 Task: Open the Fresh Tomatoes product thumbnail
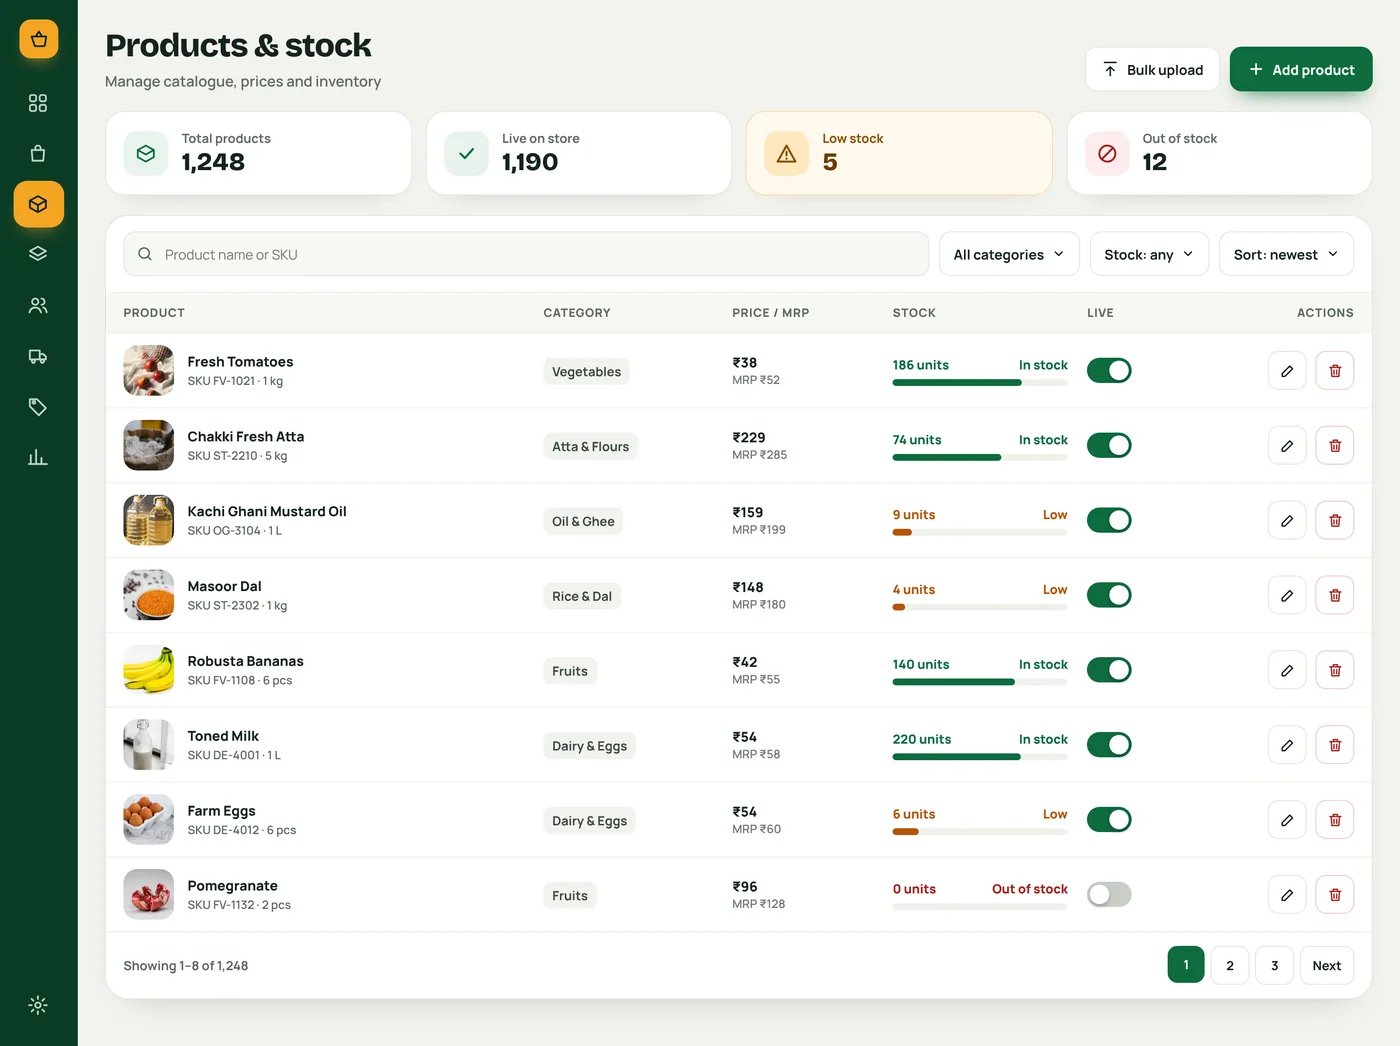(149, 370)
